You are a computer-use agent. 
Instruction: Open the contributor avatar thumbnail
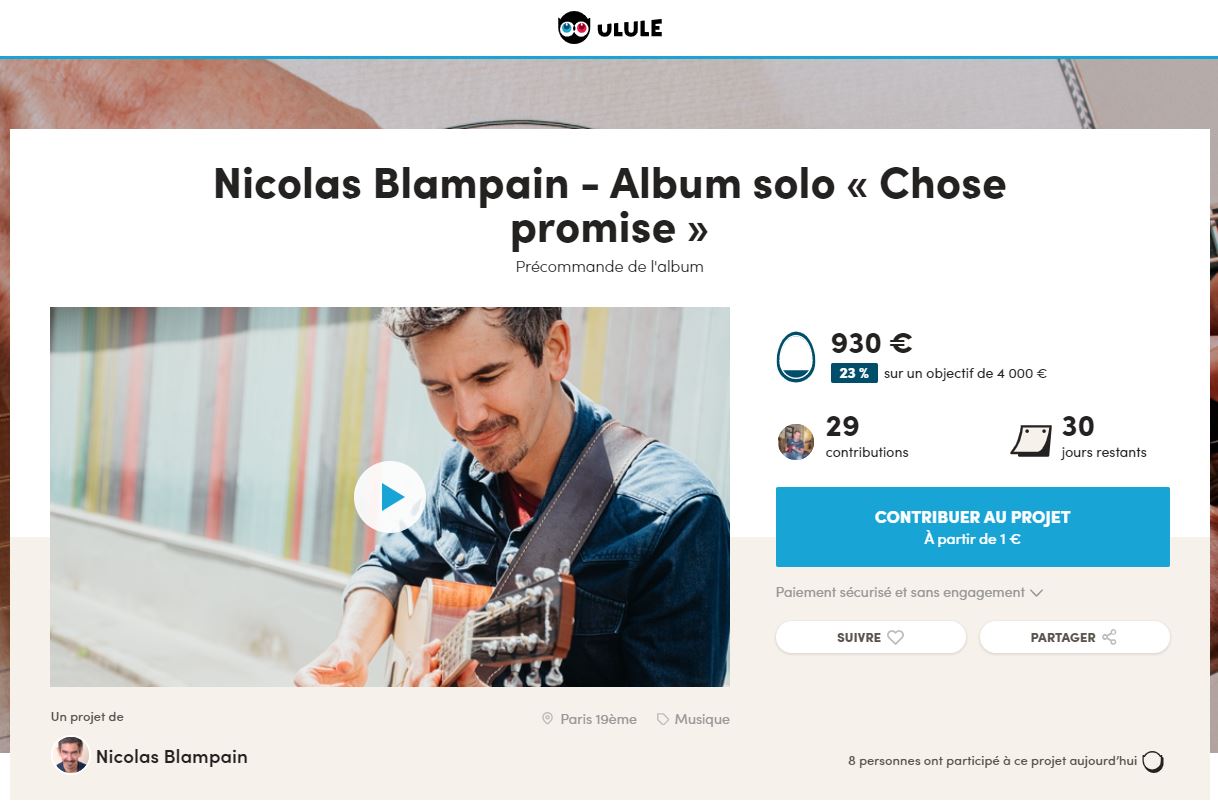pos(796,441)
